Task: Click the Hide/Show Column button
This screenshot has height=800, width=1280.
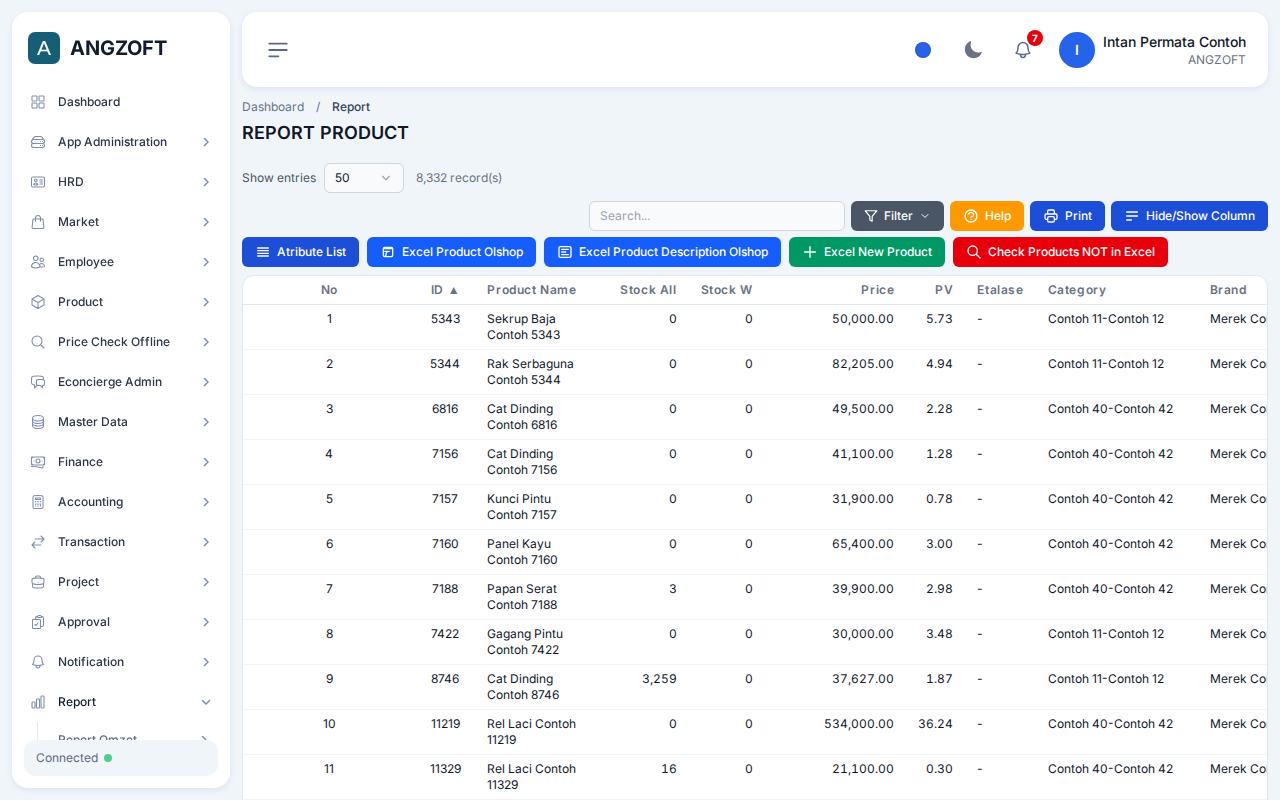Action: 1189,216
